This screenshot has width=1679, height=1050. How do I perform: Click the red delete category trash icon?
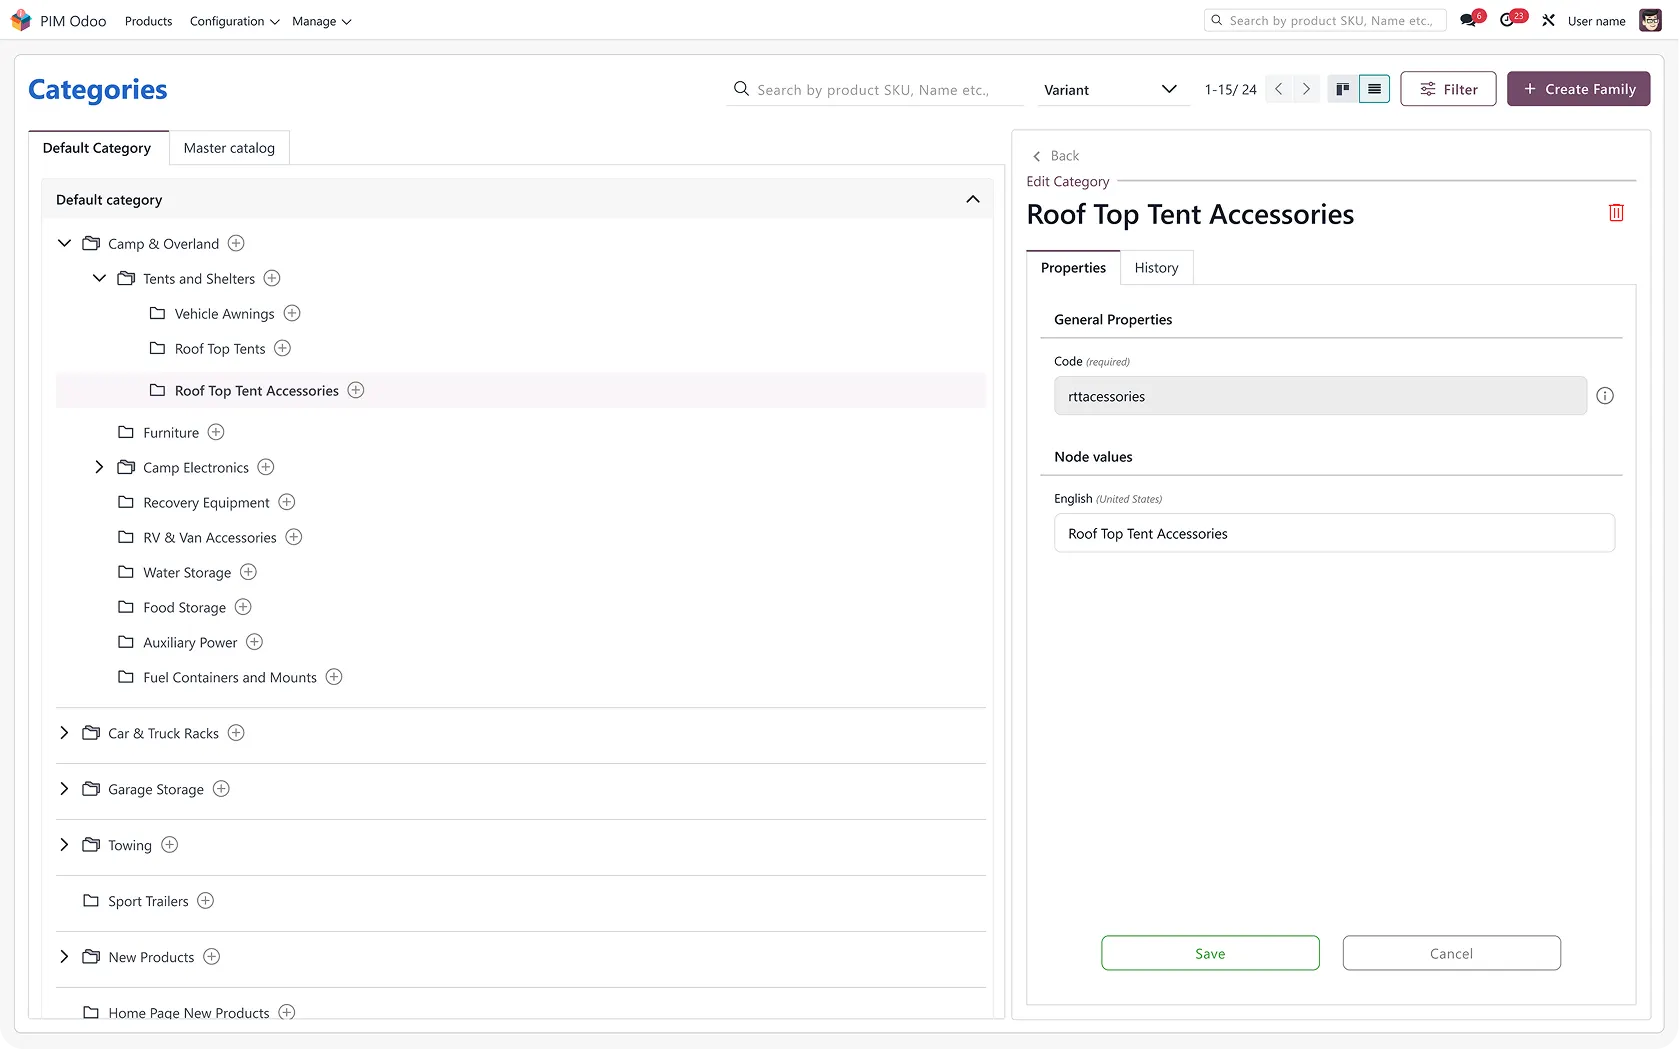[1616, 213]
